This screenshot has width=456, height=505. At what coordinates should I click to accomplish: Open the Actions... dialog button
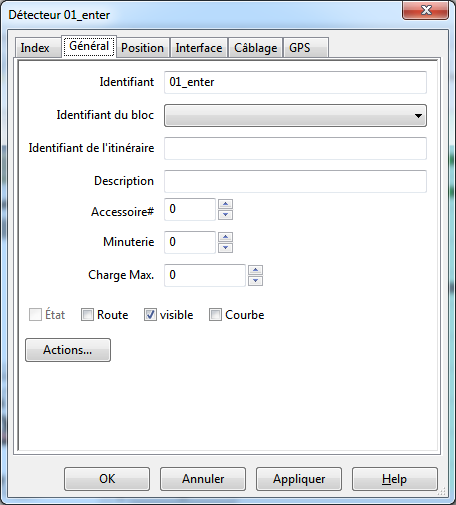[68, 350]
